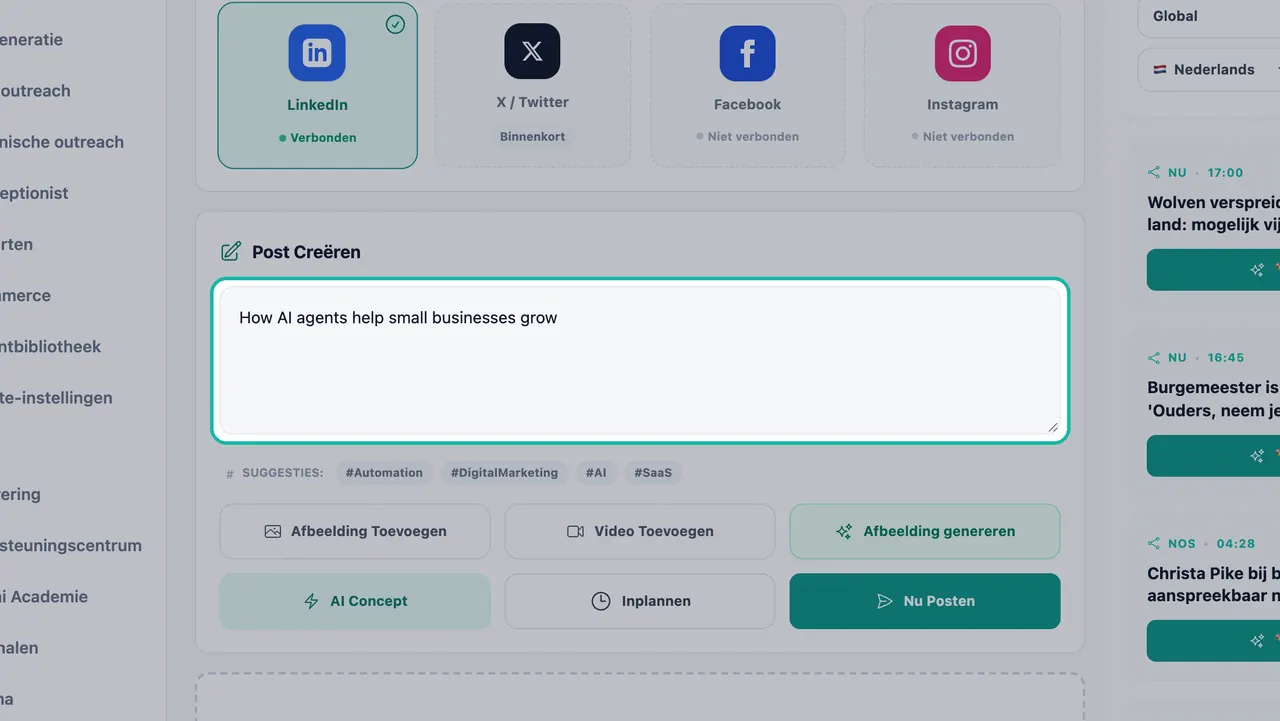Add the #Automation hashtag suggestion
1280x721 pixels.
click(384, 473)
